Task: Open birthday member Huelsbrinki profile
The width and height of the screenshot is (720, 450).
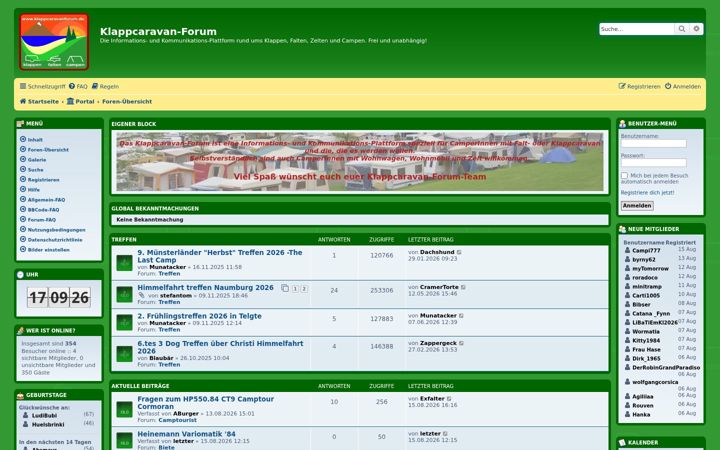Action: pos(48,425)
